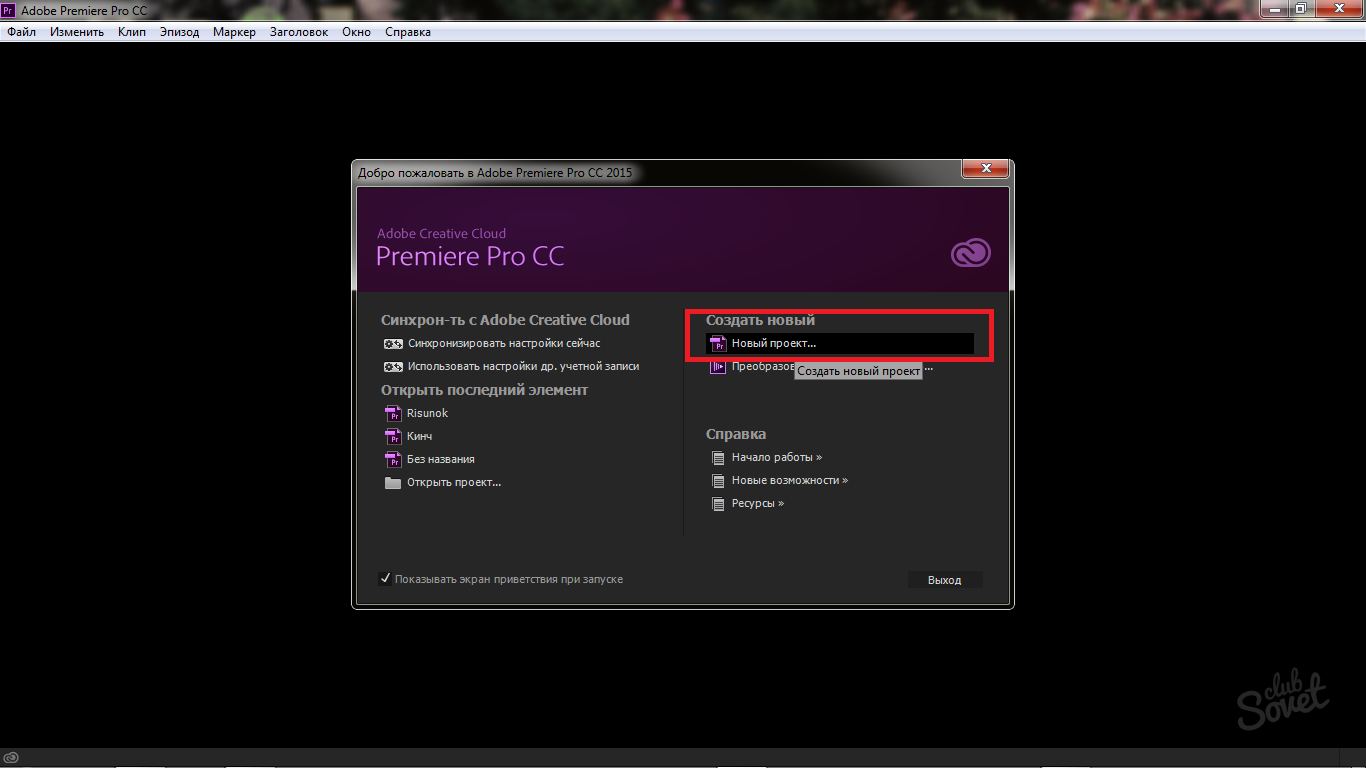Viewport: 1366px width, 768px height.
Task: Click the Creative Cloud status bar icon
Action: click(11, 757)
